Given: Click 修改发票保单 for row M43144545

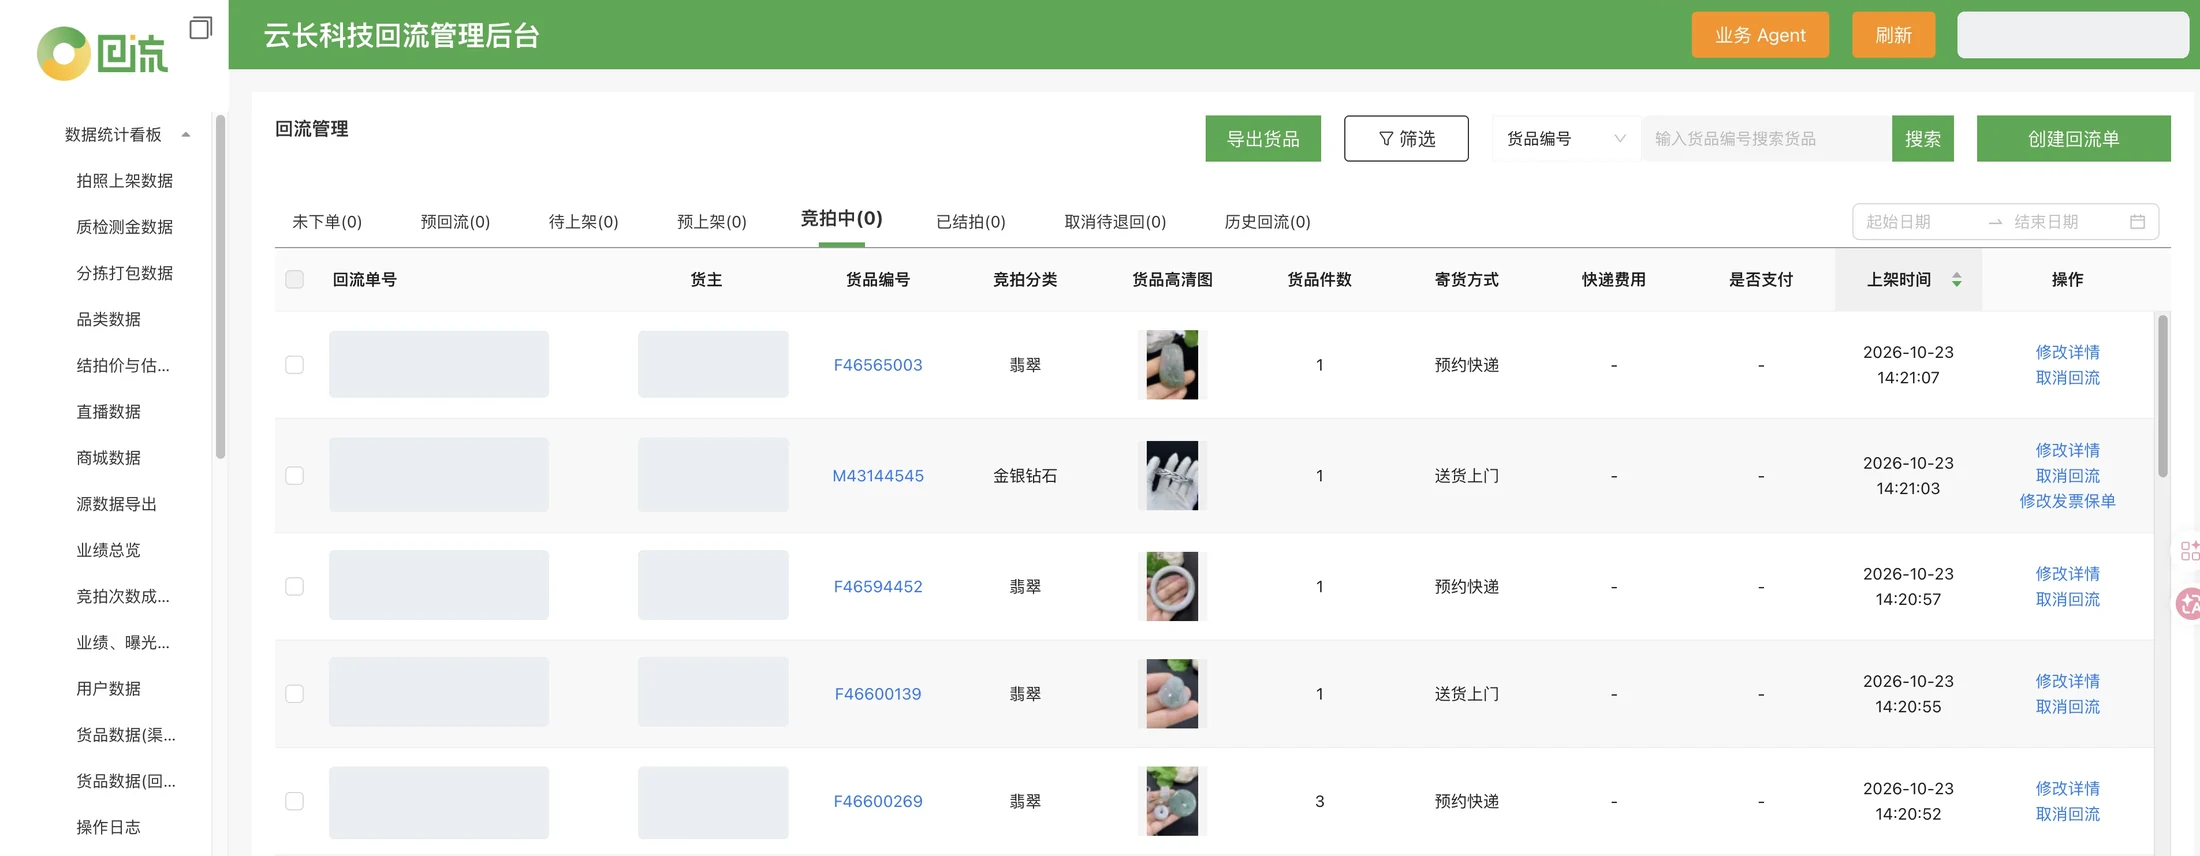Looking at the screenshot, I should [2067, 501].
